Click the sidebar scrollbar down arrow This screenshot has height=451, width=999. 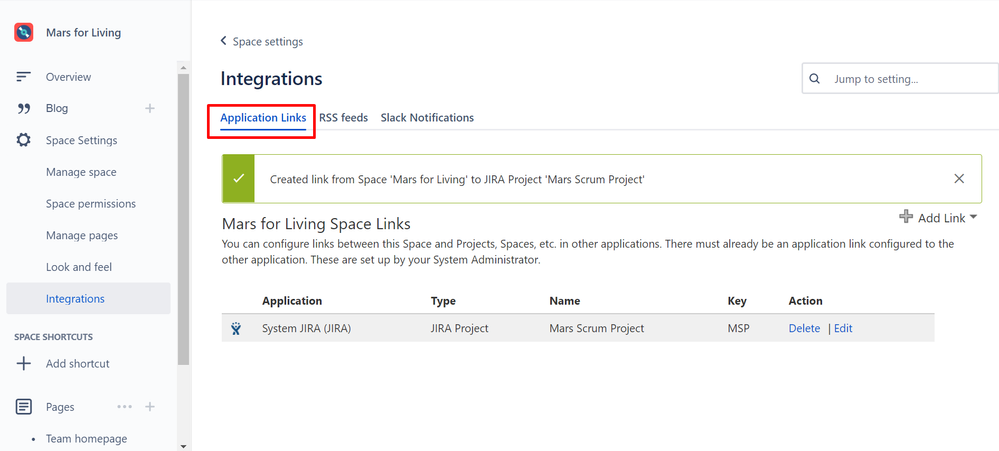(183, 446)
